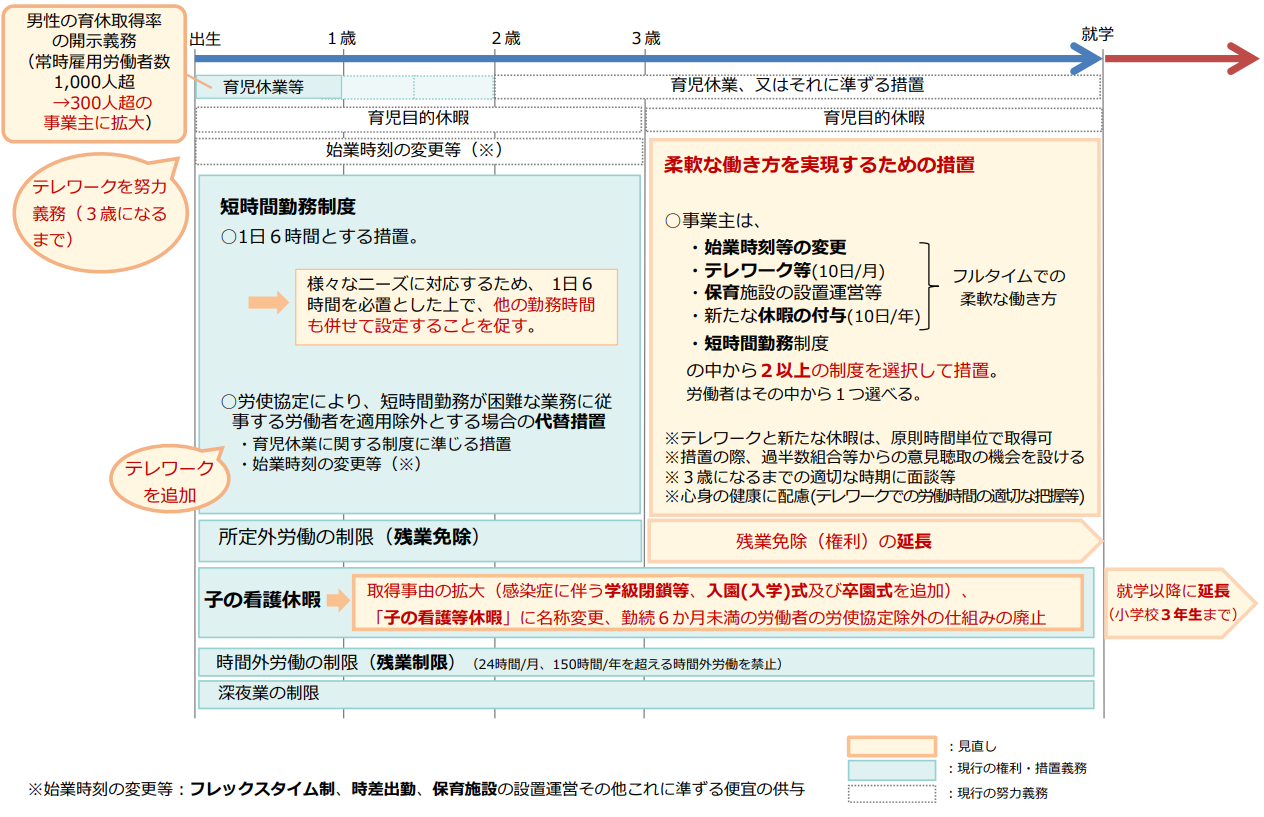This screenshot has width=1264, height=817.
Task: Click the note "※テレワークと新たな休暇は、原則時間単位で取得可"
Action: 858,439
